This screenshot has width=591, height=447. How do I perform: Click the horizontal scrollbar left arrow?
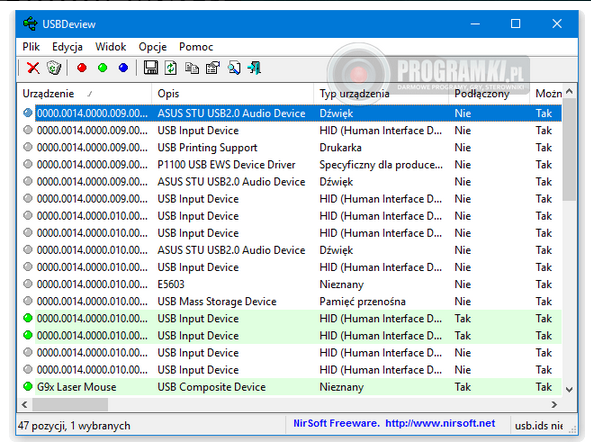point(24,404)
